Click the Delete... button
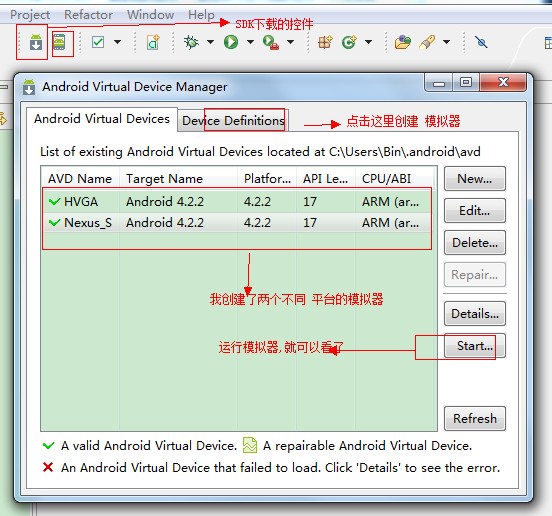 [475, 243]
